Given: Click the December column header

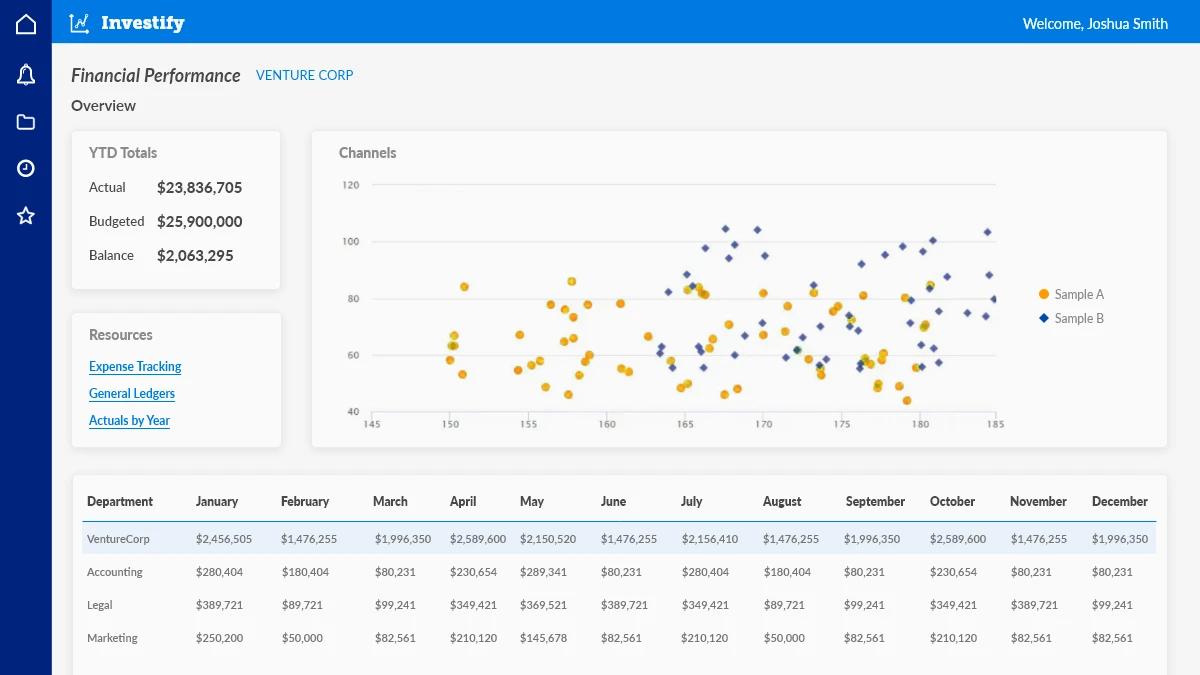Looking at the screenshot, I should pyautogui.click(x=1121, y=501).
